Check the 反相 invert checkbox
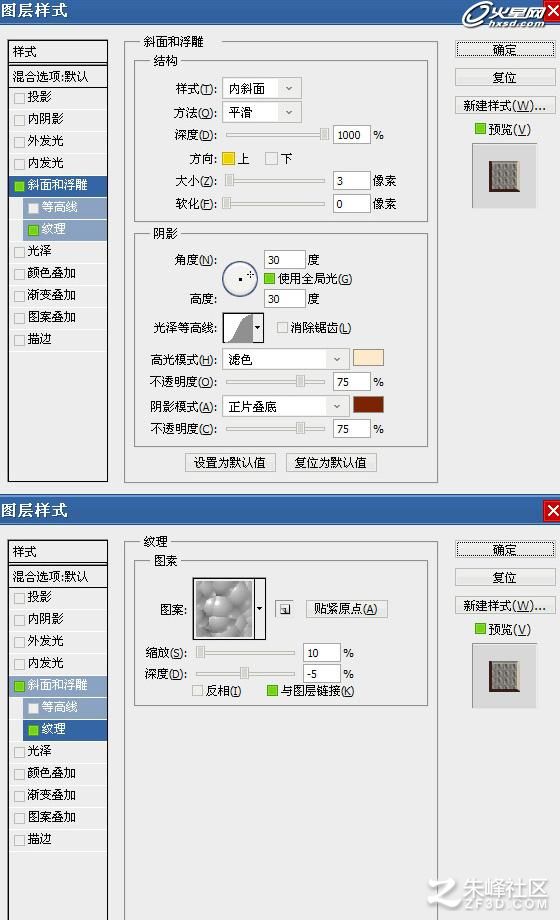Viewport: 560px width, 920px height. (198, 691)
